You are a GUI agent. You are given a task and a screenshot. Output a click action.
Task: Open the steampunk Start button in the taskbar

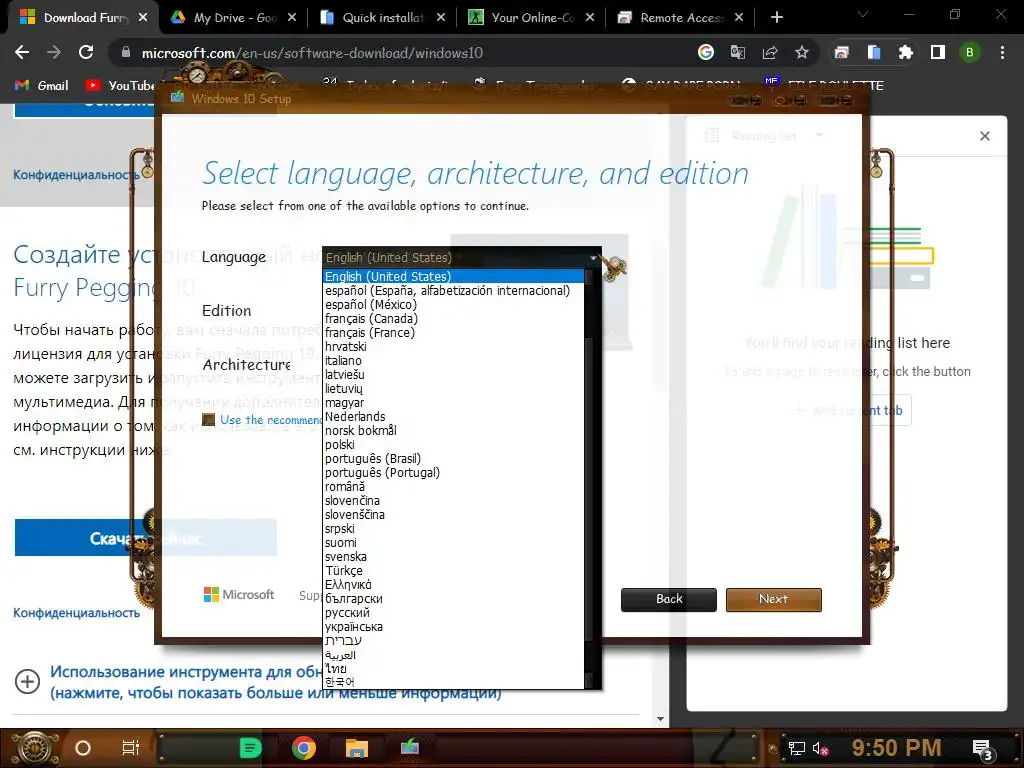click(33, 748)
